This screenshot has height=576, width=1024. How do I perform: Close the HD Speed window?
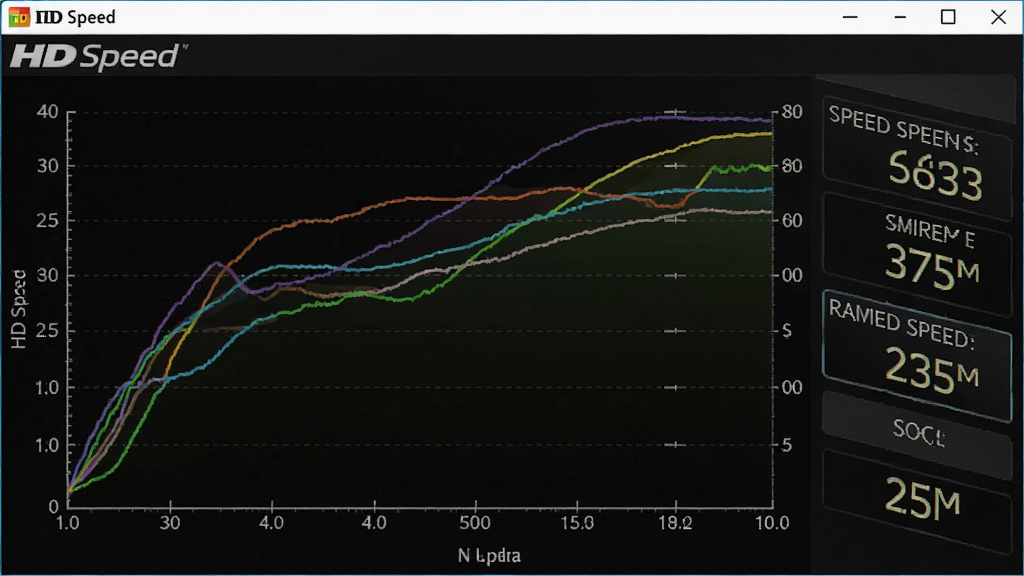pos(999,17)
